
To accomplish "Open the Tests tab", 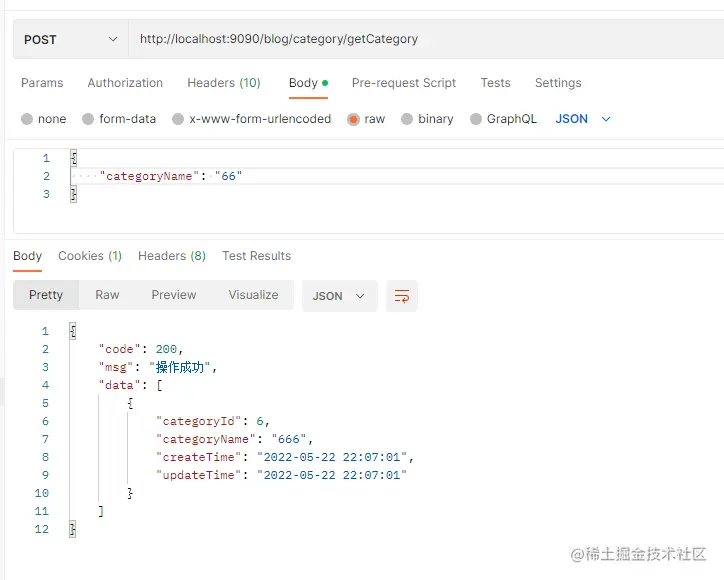I will [495, 83].
